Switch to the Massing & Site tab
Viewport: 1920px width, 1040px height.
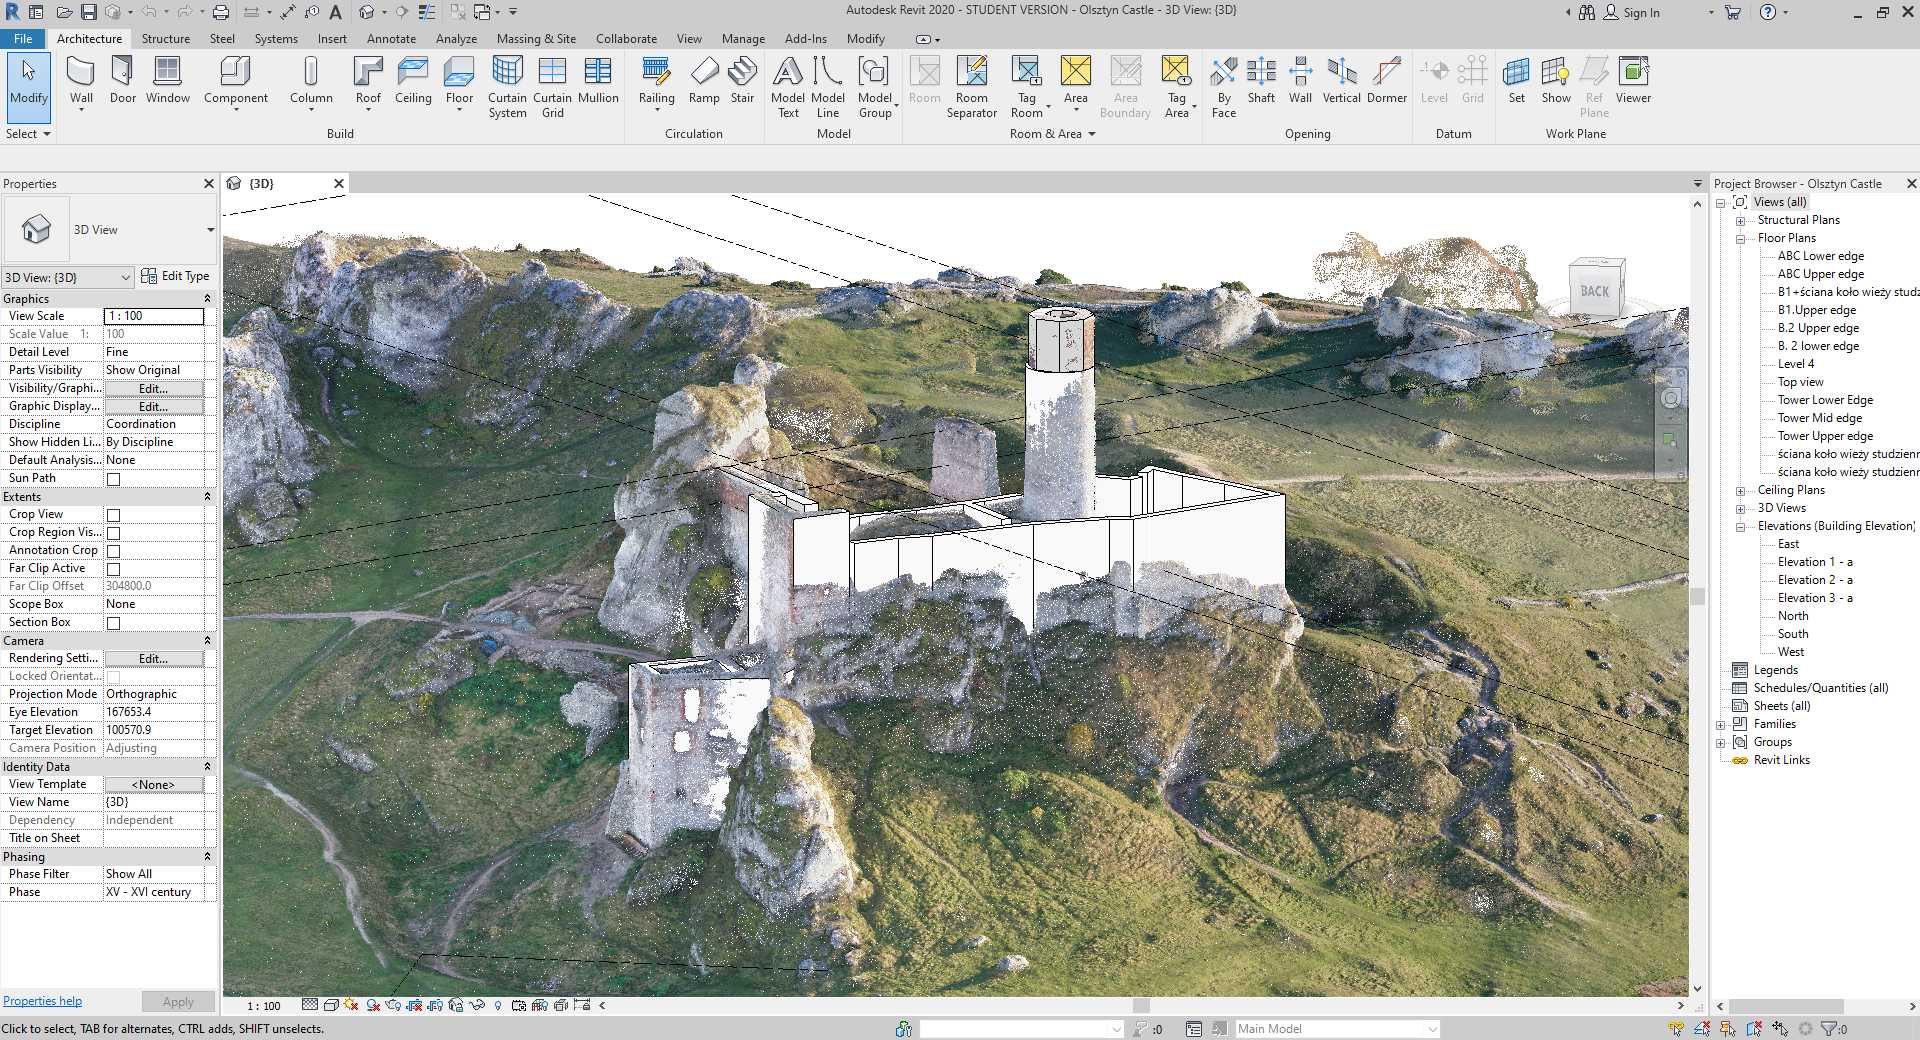tap(536, 39)
